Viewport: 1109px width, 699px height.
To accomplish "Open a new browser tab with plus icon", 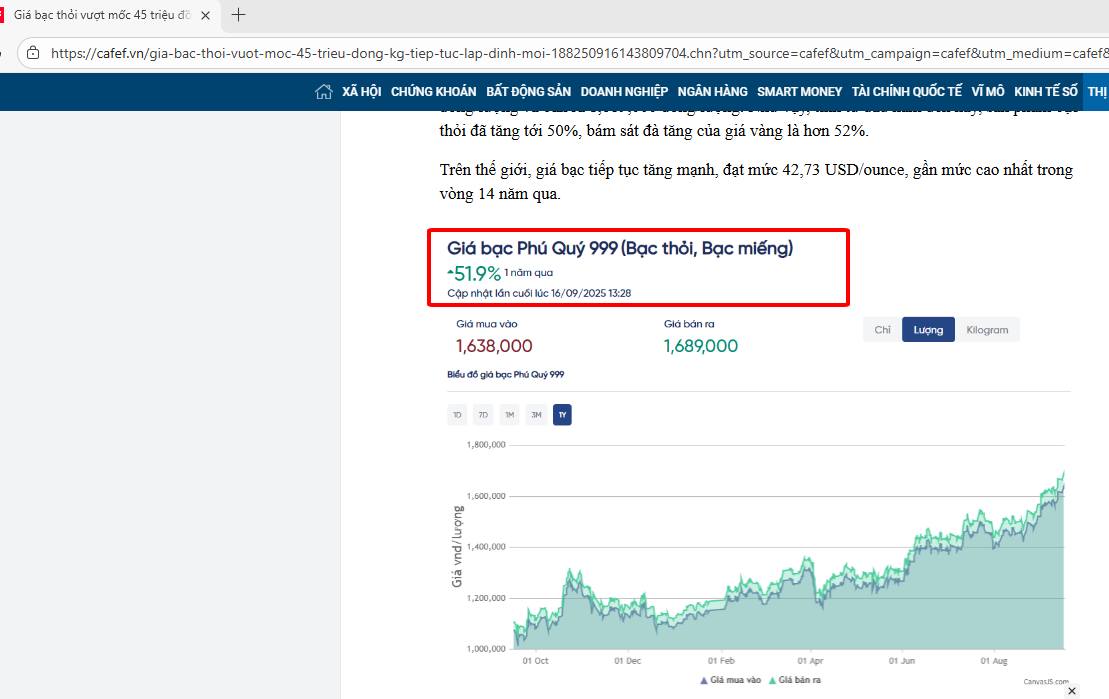I will tap(239, 15).
